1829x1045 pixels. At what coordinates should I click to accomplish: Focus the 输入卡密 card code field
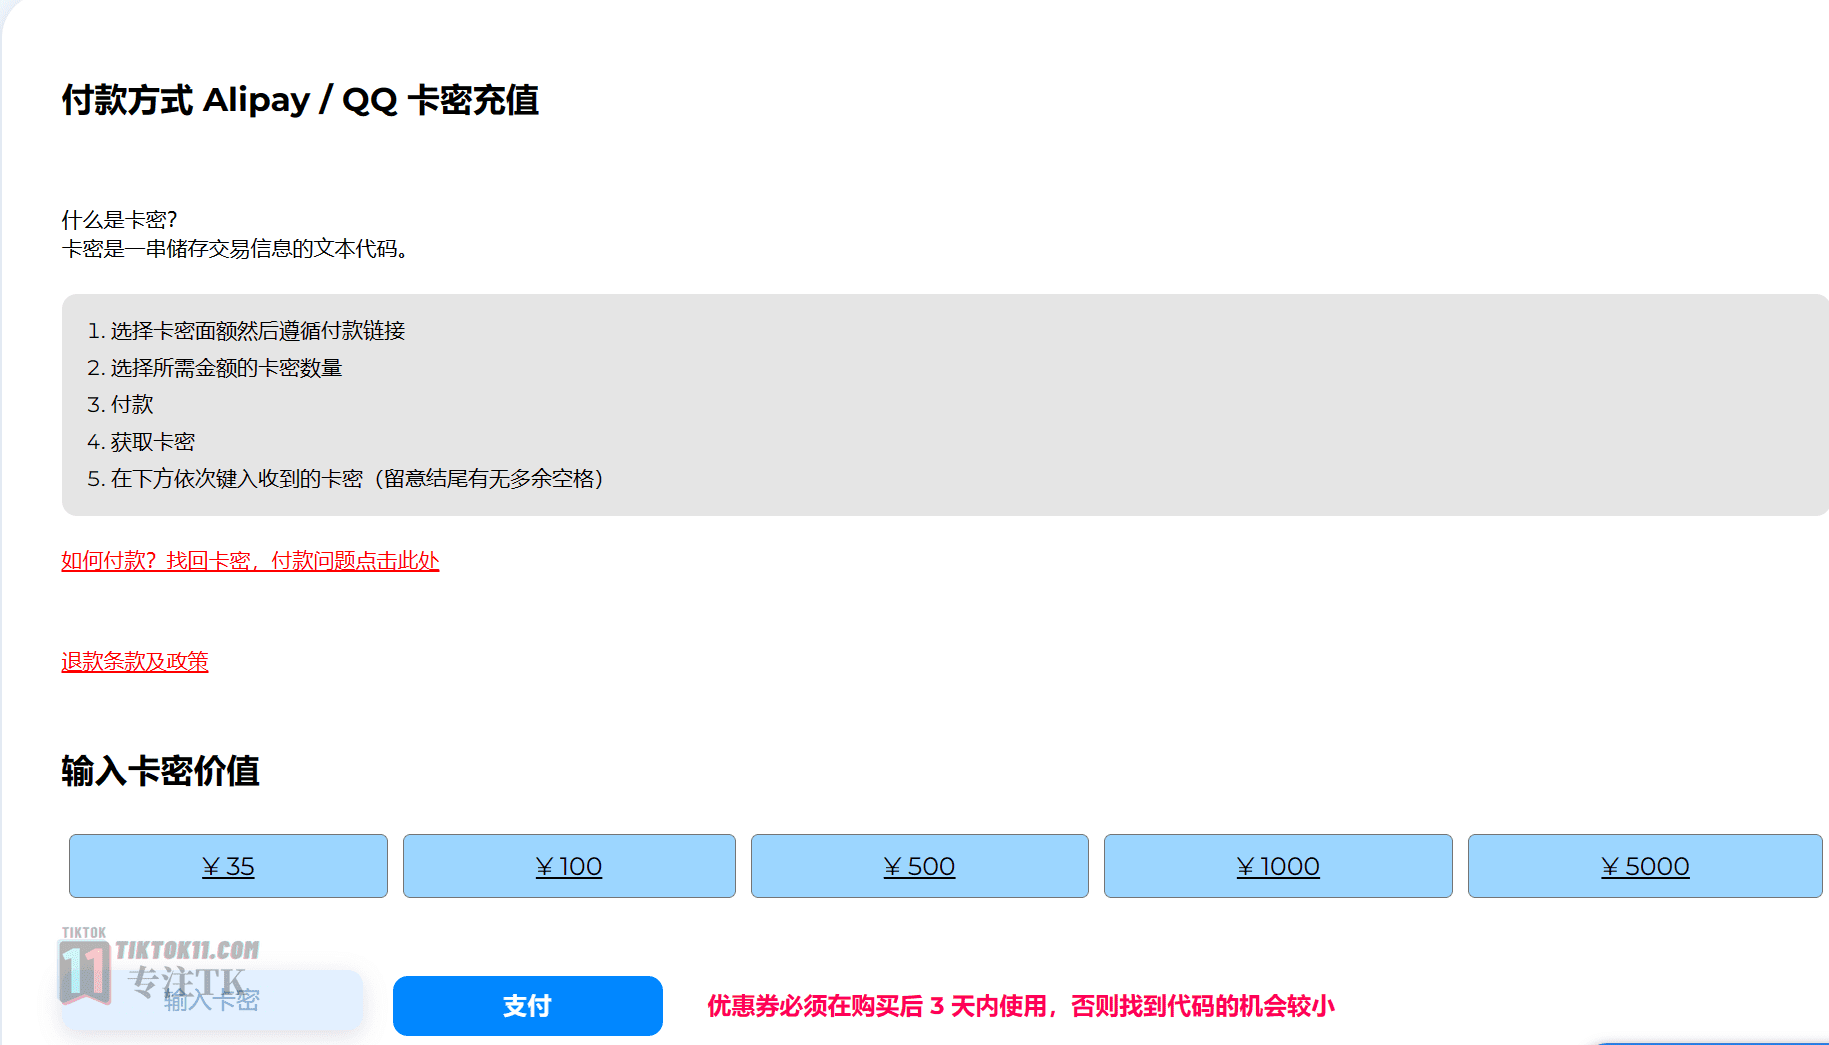click(212, 1000)
